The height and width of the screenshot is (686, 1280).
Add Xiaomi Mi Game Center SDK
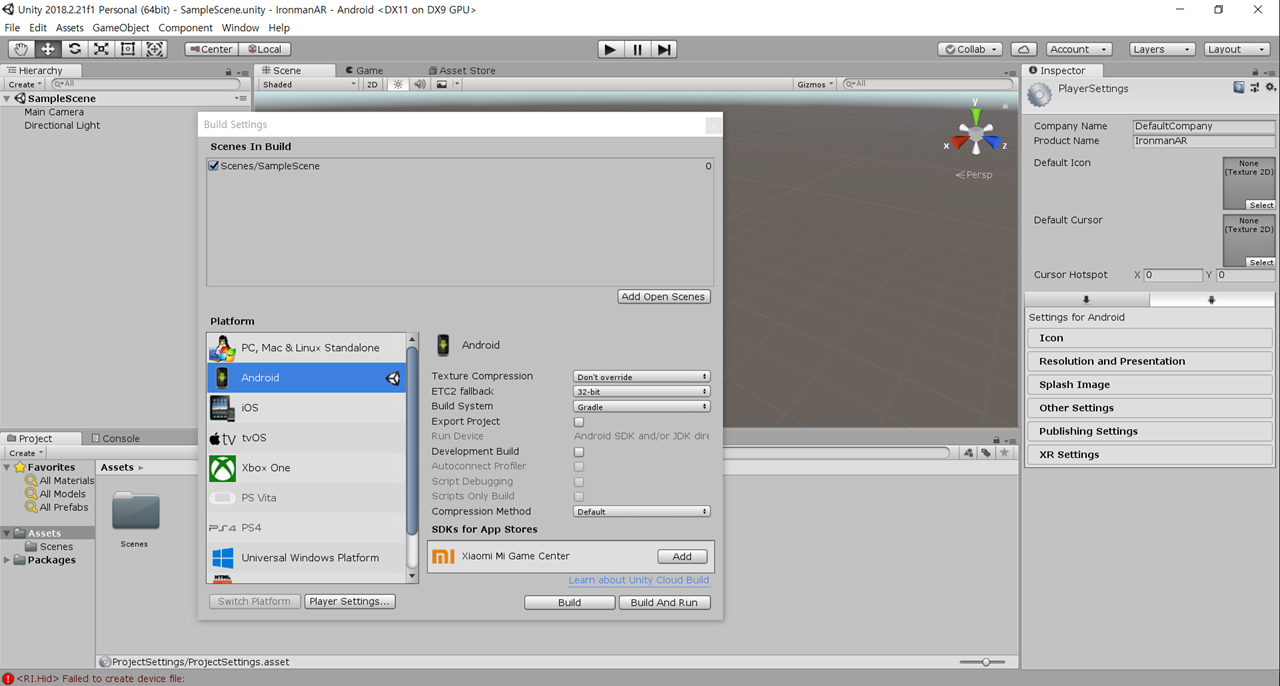tap(682, 557)
